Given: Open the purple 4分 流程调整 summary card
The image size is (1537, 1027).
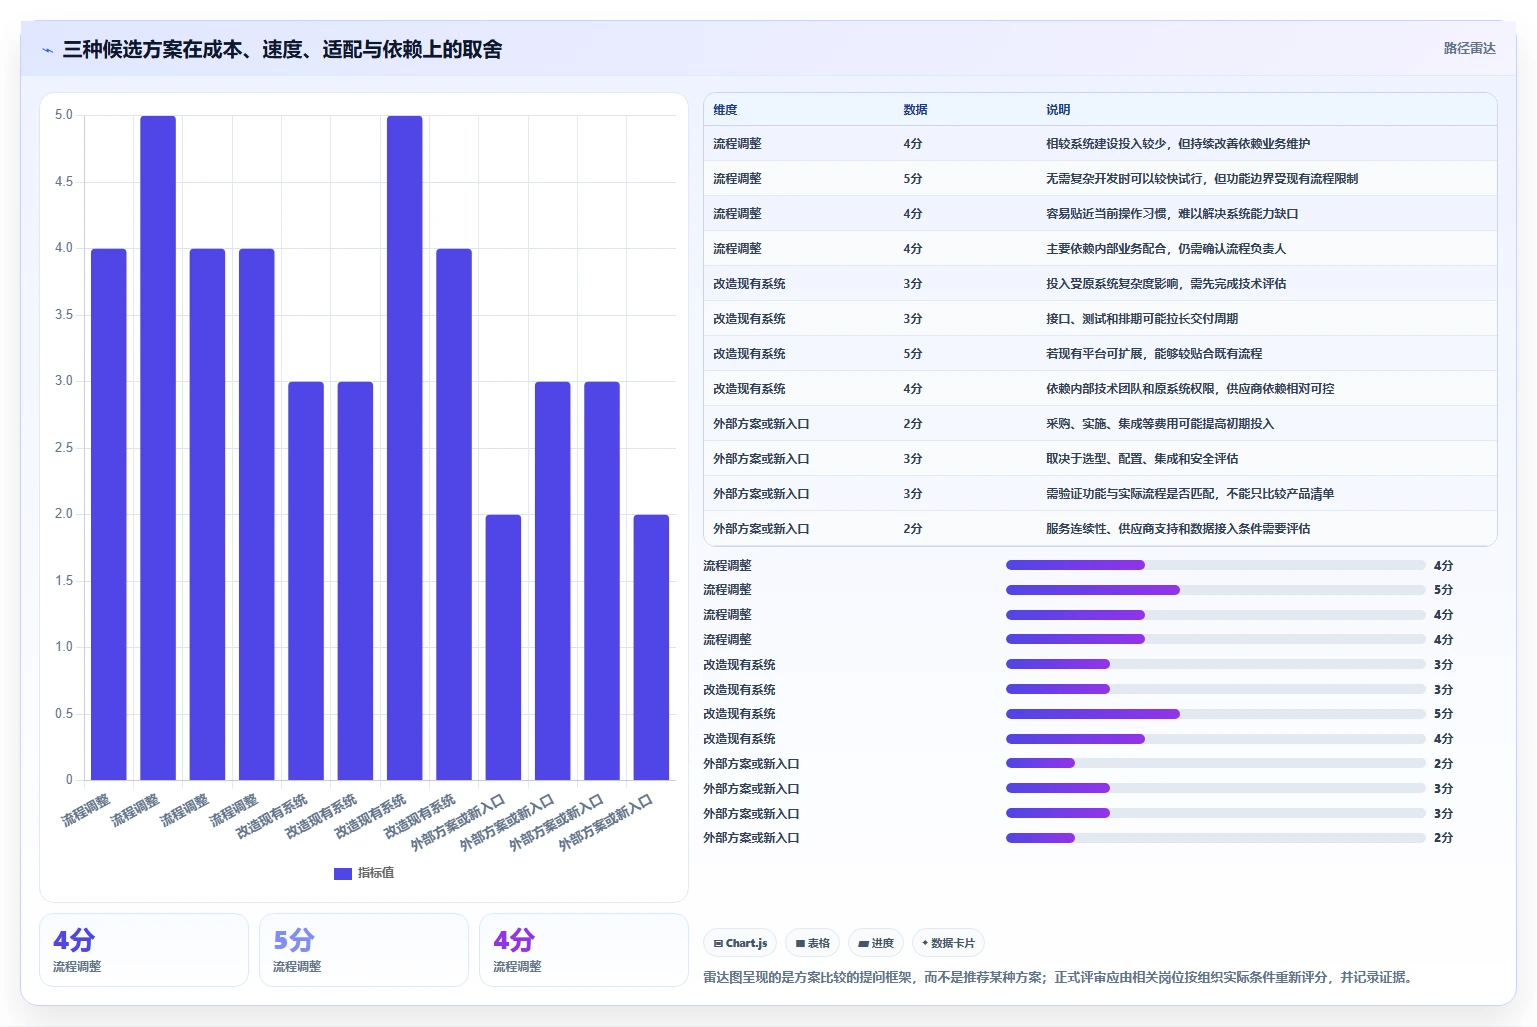Looking at the screenshot, I should click(584, 950).
